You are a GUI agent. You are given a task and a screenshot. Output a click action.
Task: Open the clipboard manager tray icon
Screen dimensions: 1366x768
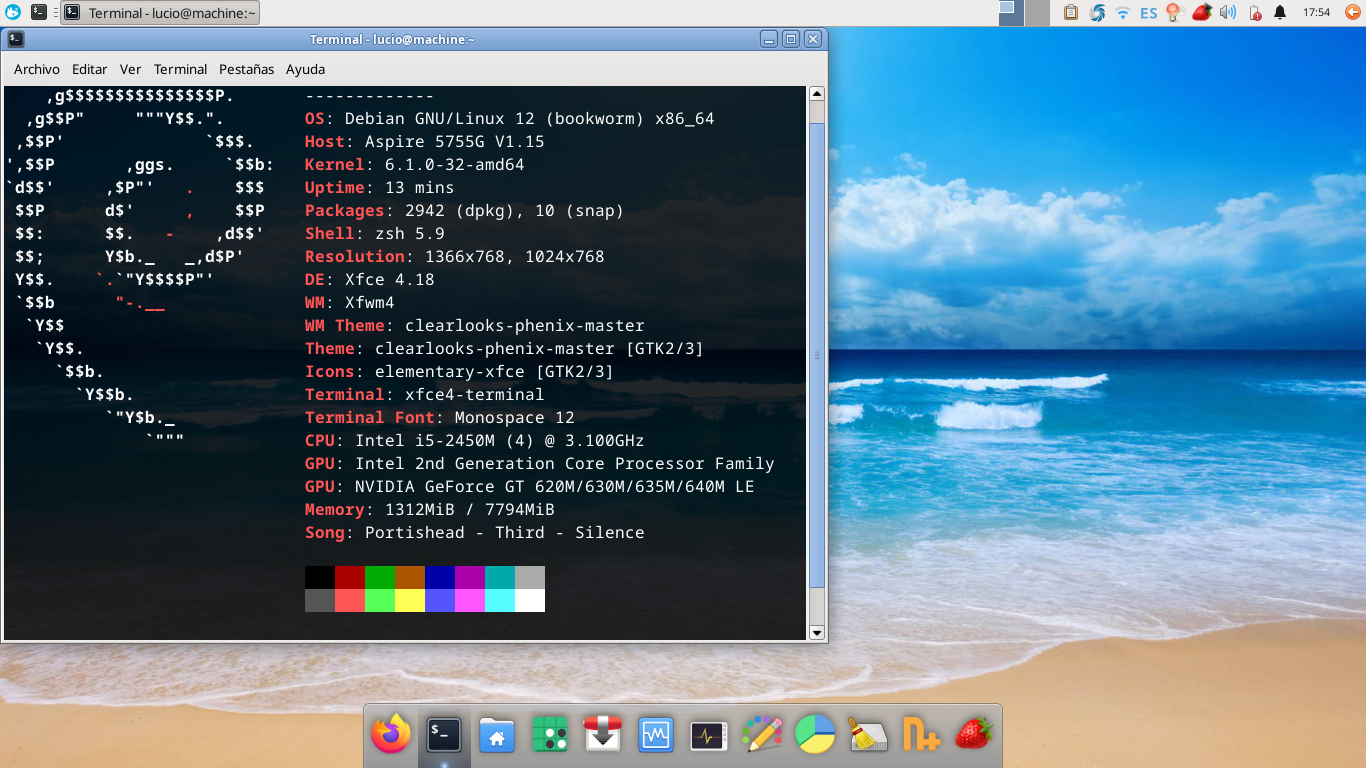tap(1071, 13)
